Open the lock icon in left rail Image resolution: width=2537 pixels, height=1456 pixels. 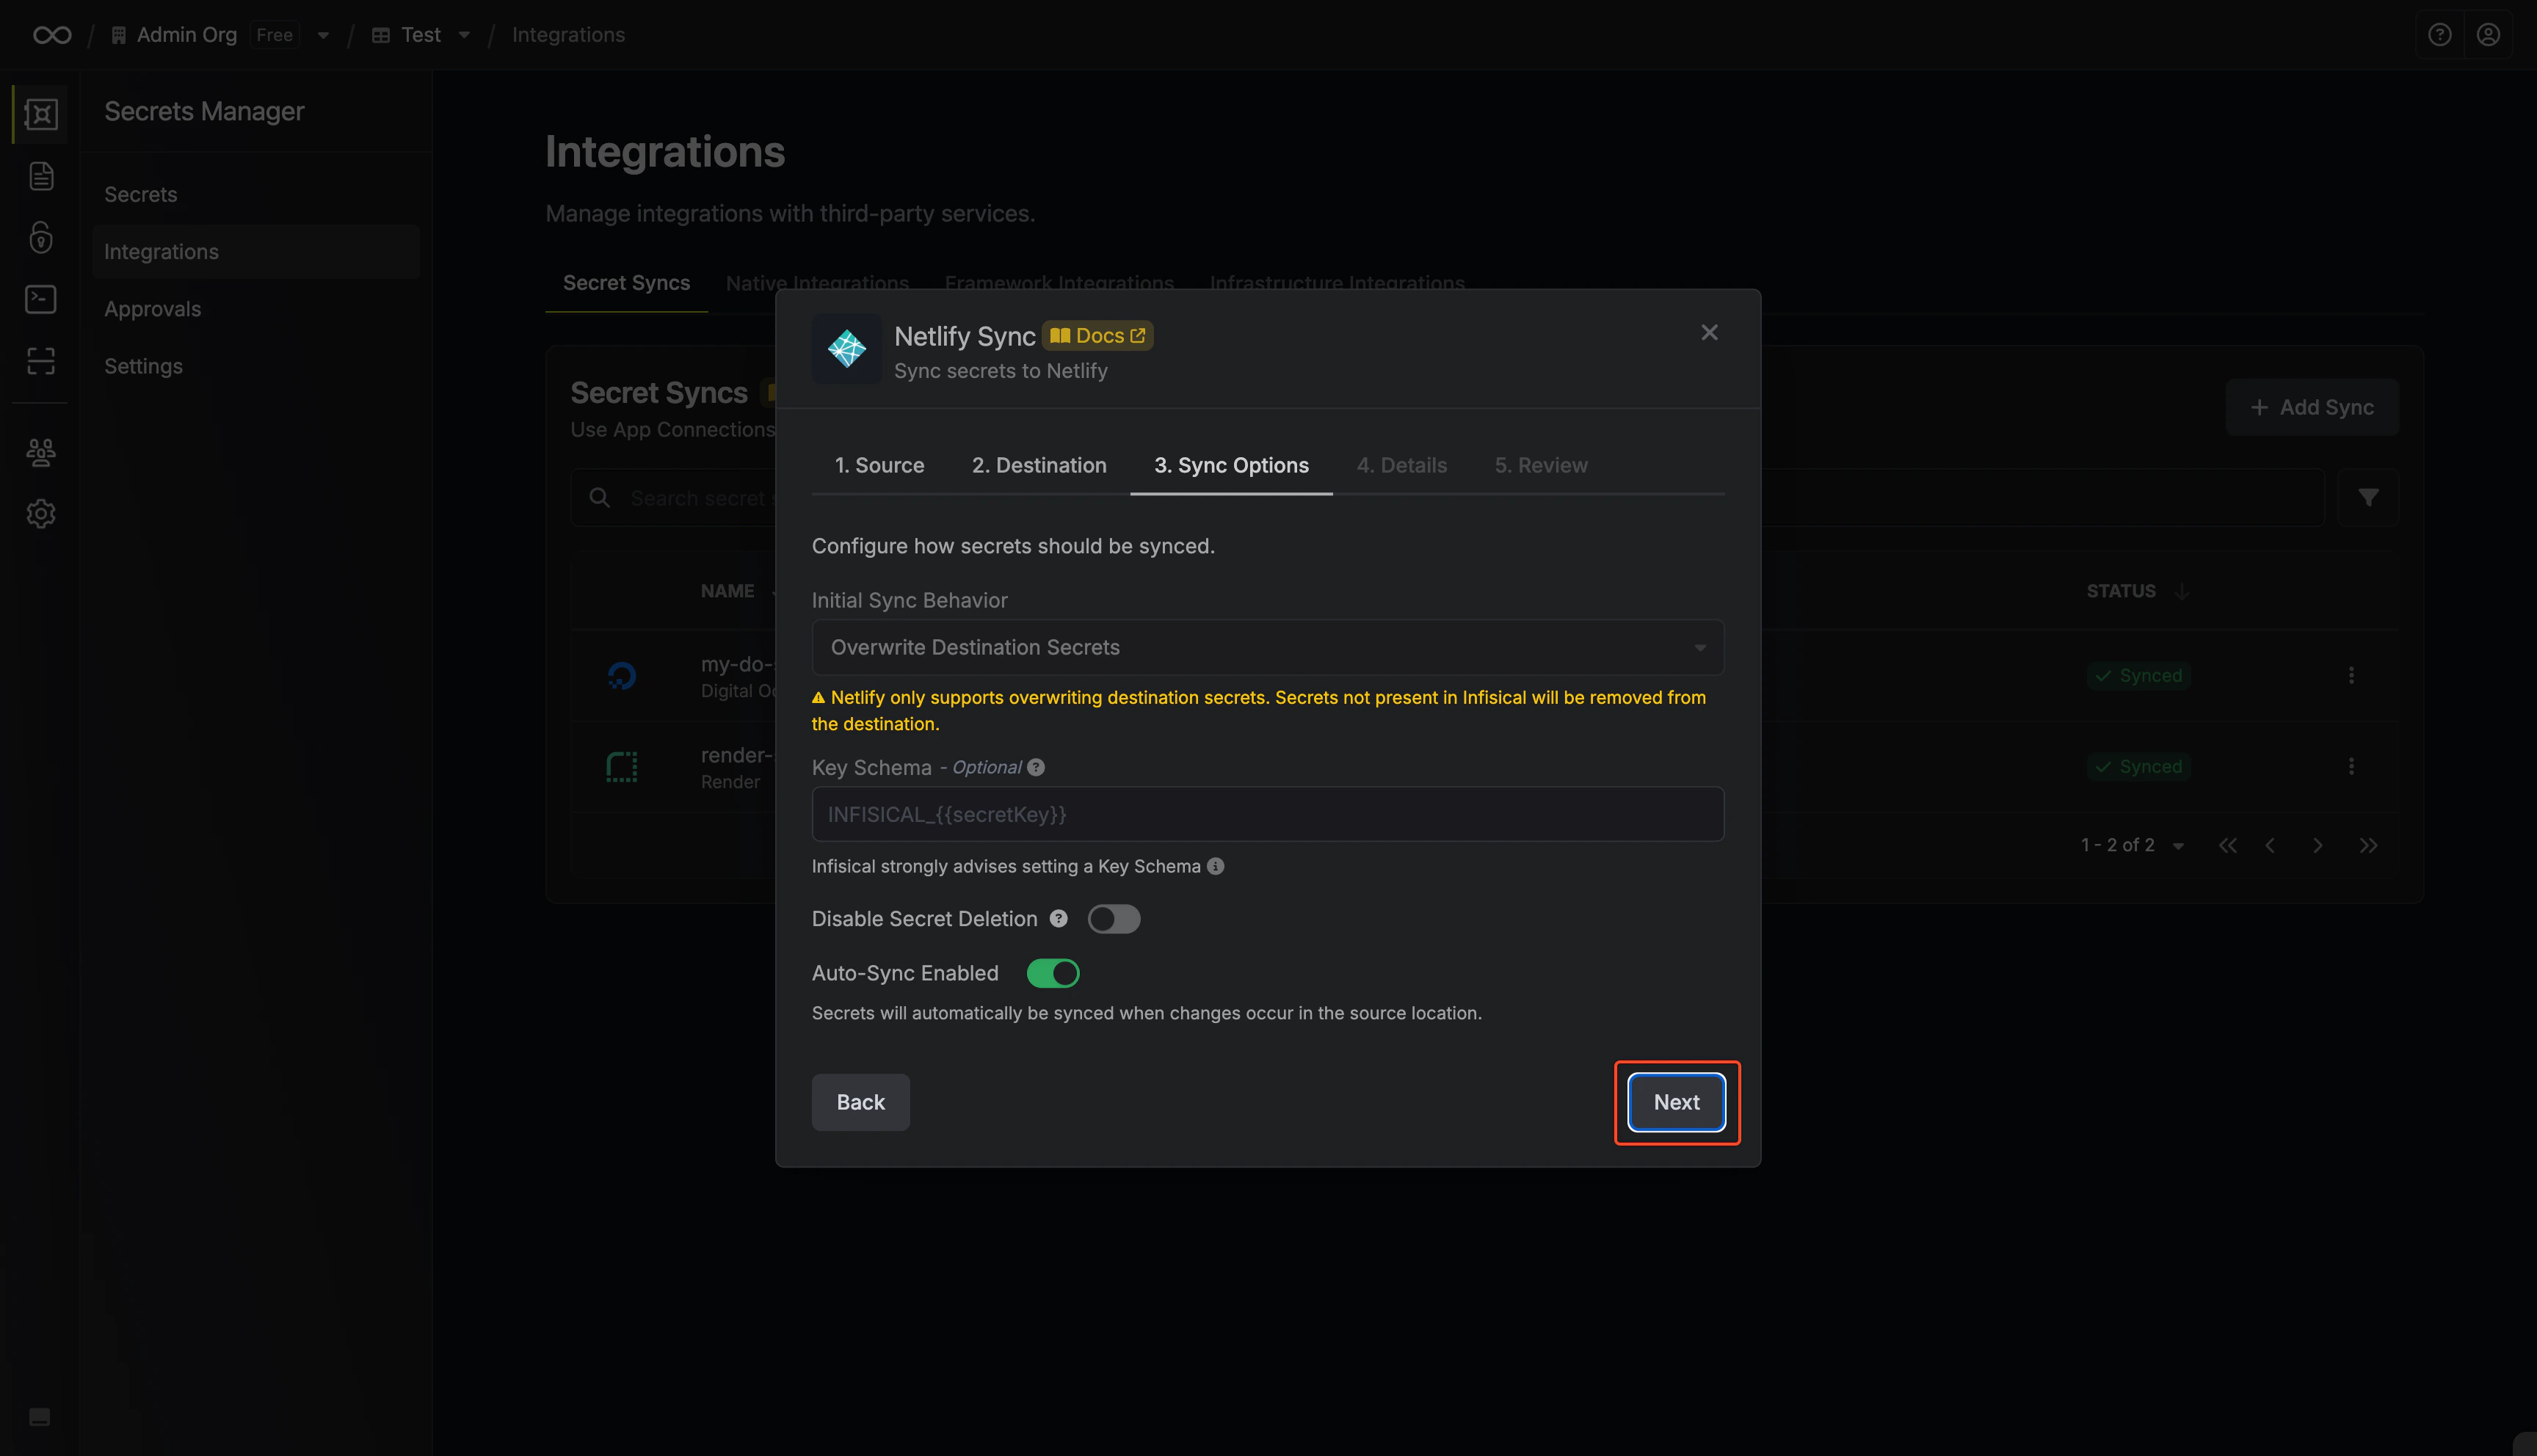click(x=41, y=237)
